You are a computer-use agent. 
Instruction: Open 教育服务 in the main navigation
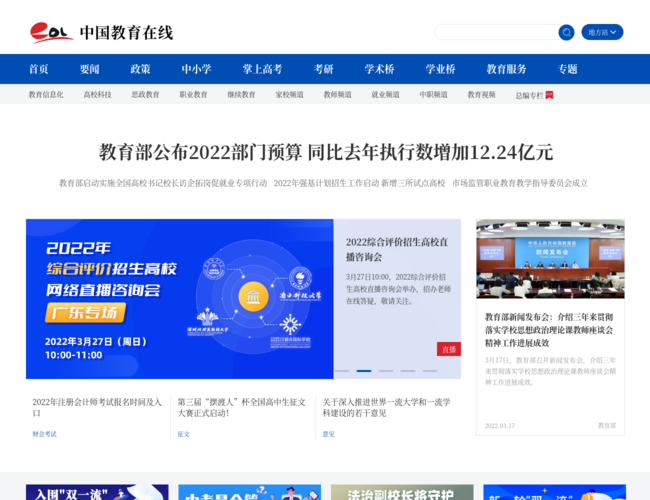click(506, 69)
